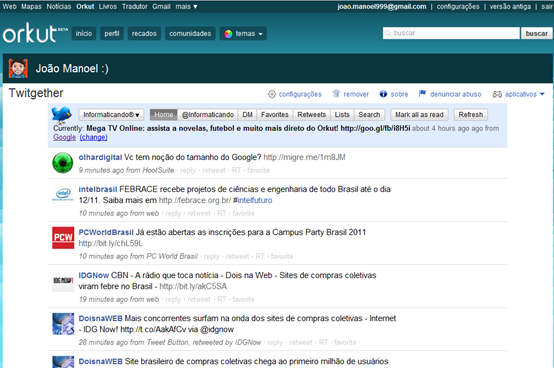Open the IDGNow username link

(94, 275)
